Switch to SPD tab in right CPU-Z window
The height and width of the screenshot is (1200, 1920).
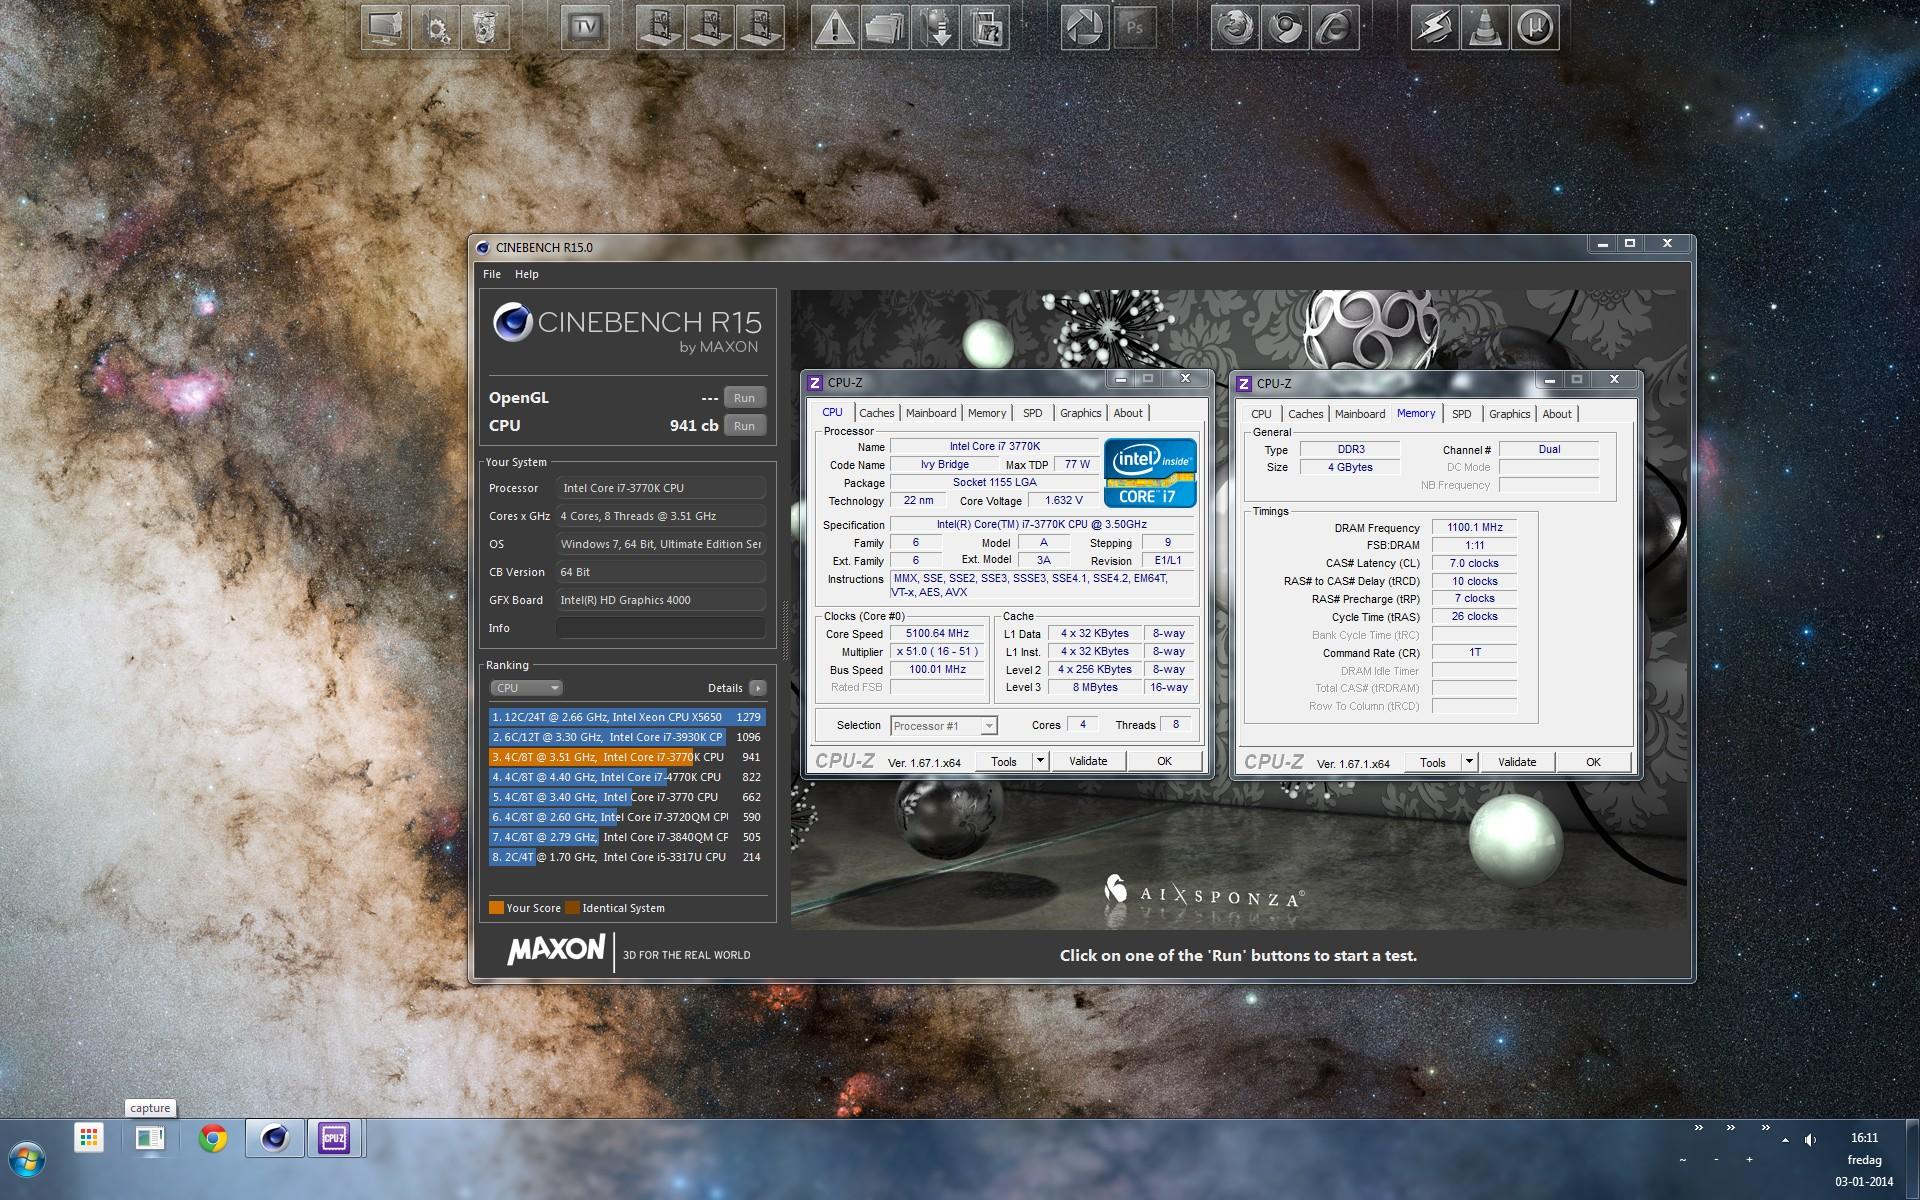click(x=1462, y=414)
